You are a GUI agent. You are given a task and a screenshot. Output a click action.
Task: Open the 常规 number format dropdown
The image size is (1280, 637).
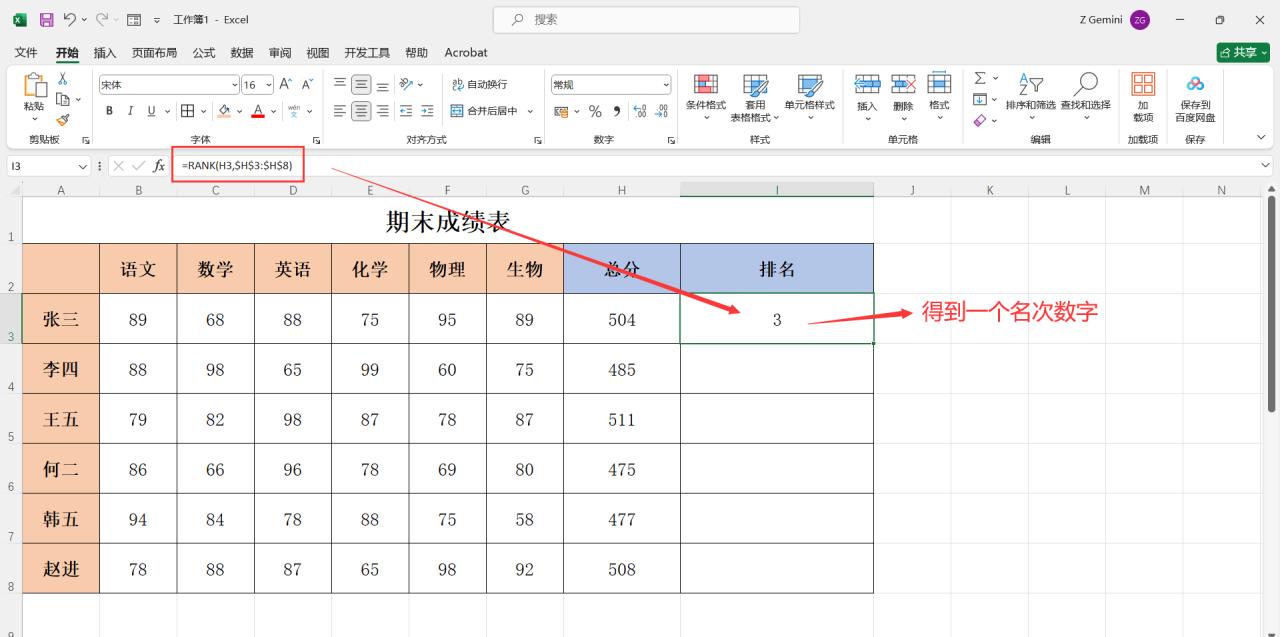[666, 85]
